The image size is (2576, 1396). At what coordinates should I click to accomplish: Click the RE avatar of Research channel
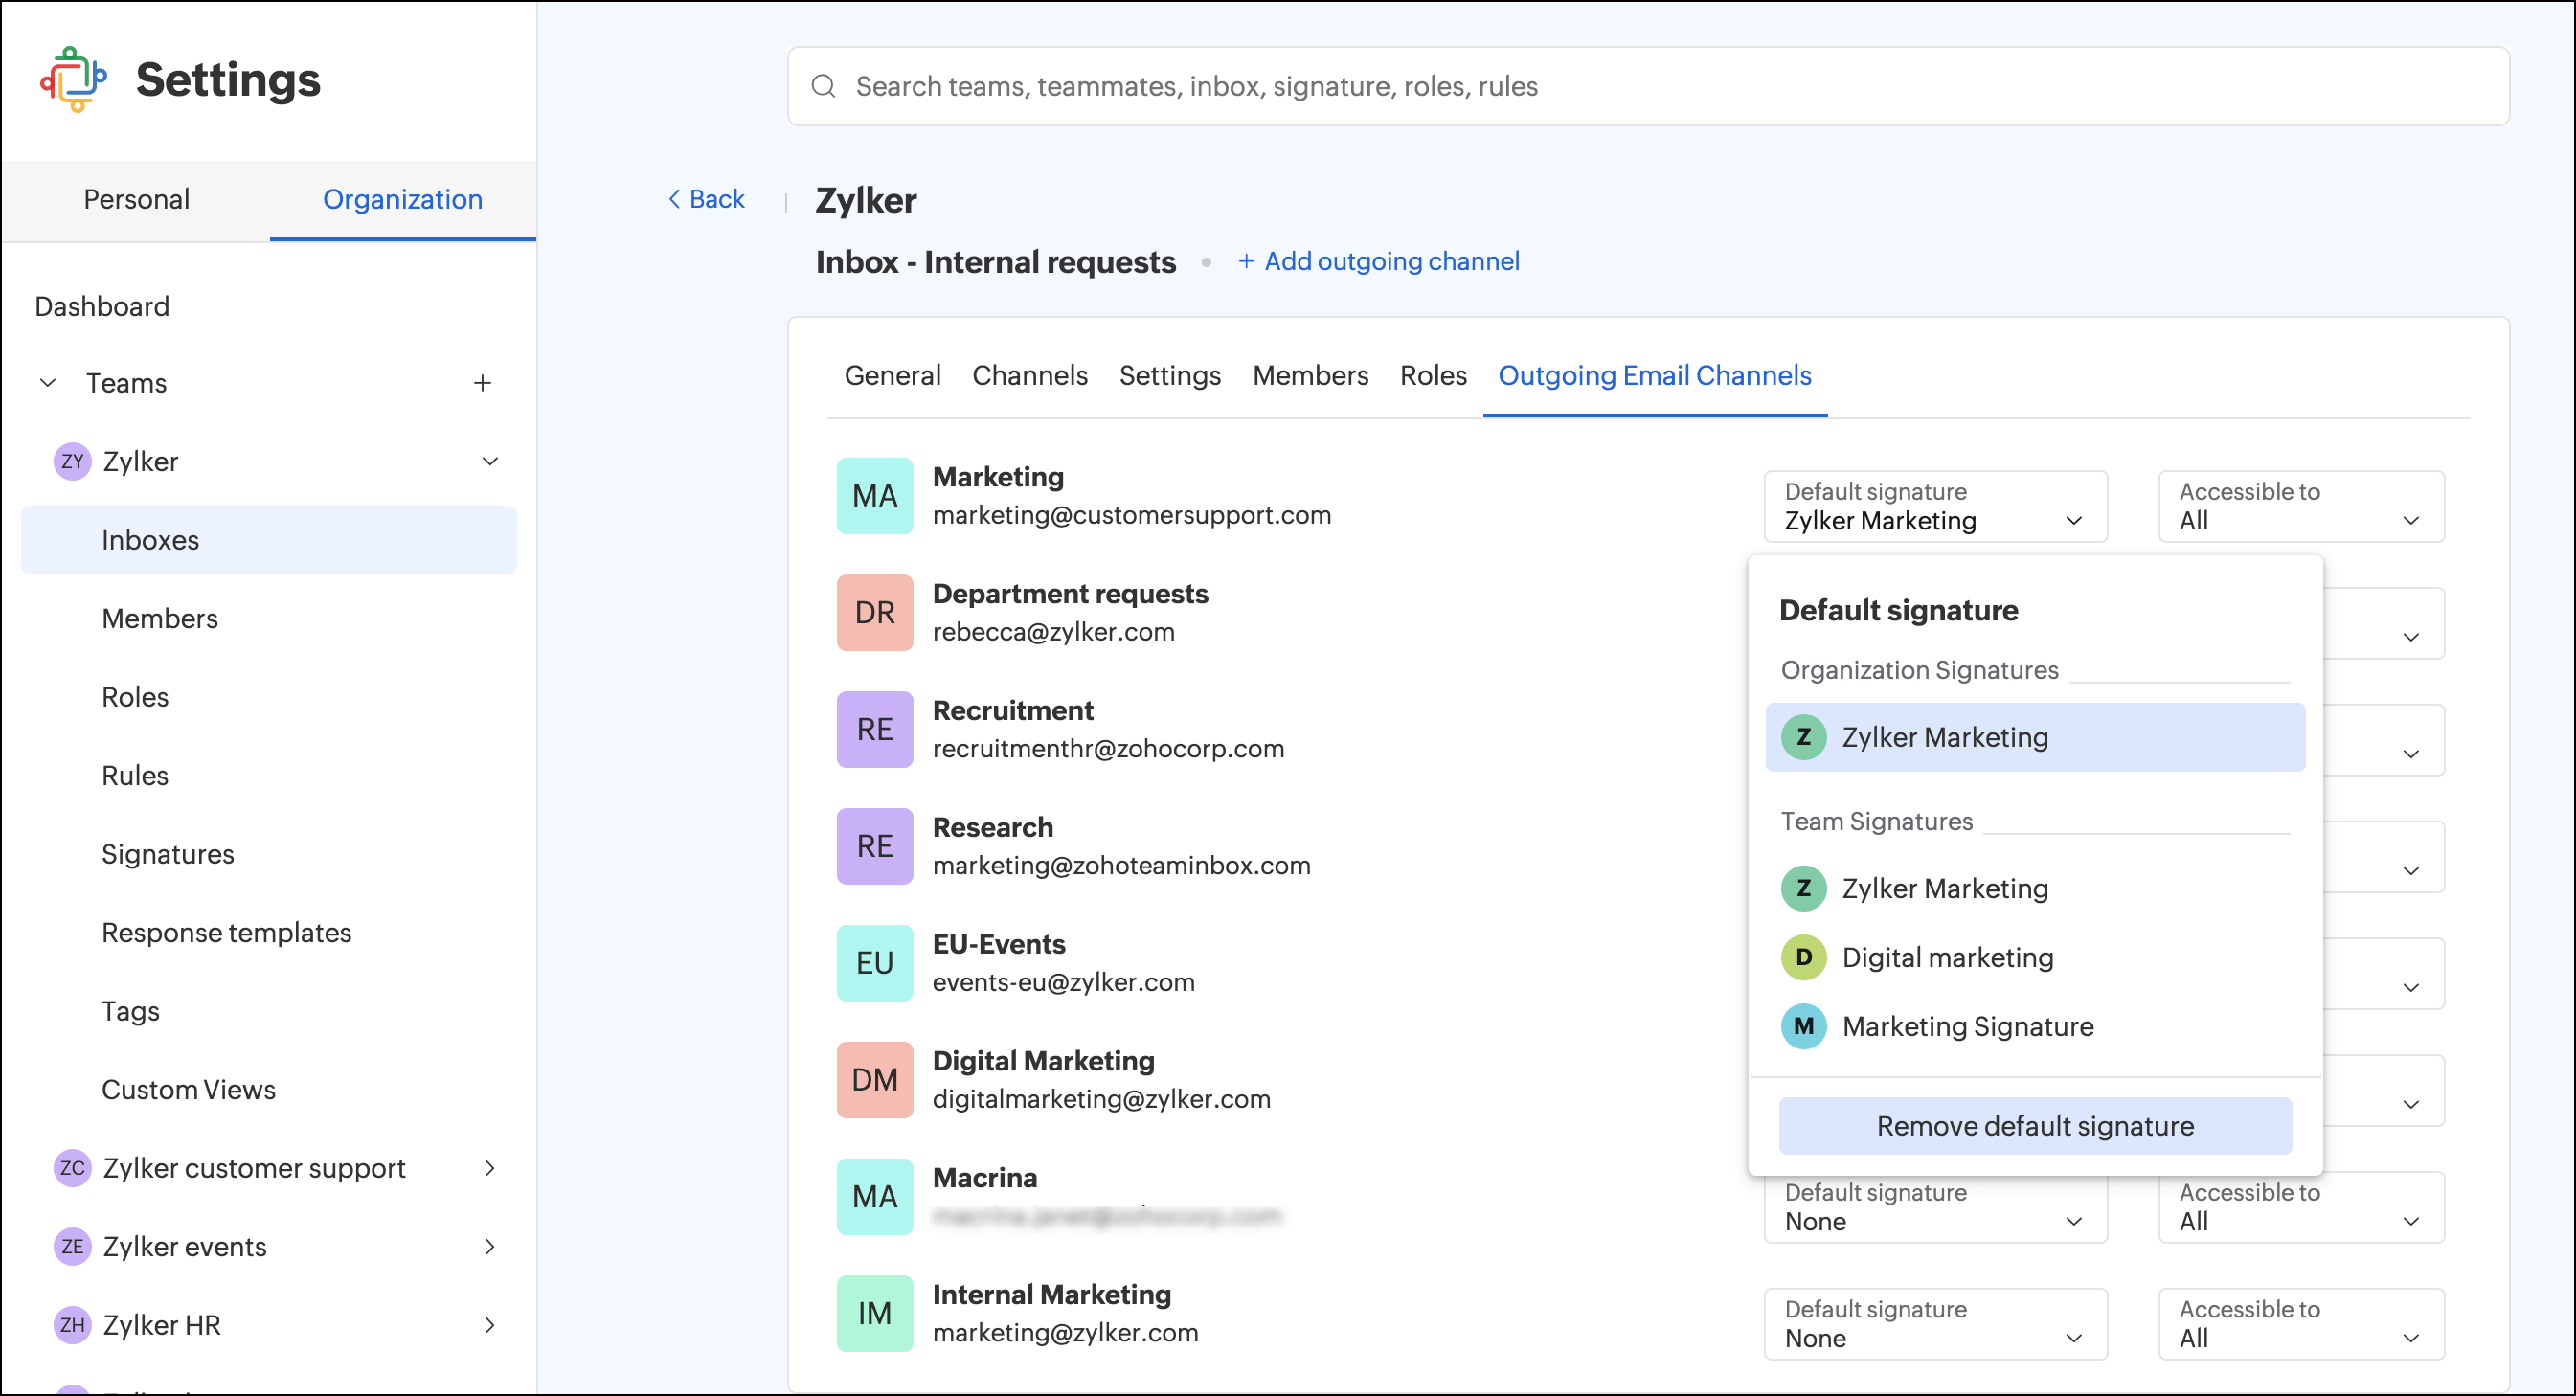click(x=875, y=846)
